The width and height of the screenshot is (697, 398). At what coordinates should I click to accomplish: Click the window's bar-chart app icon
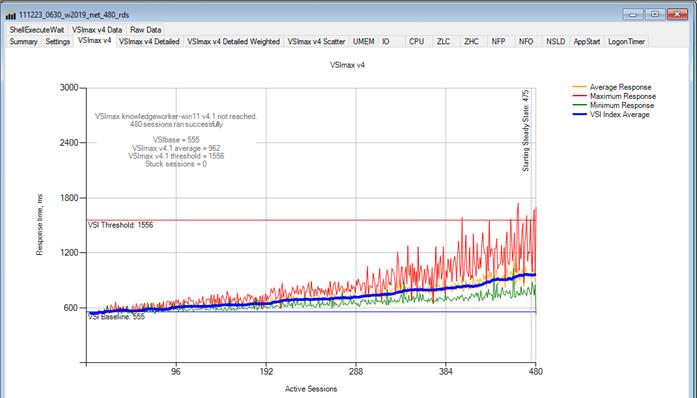pos(10,15)
